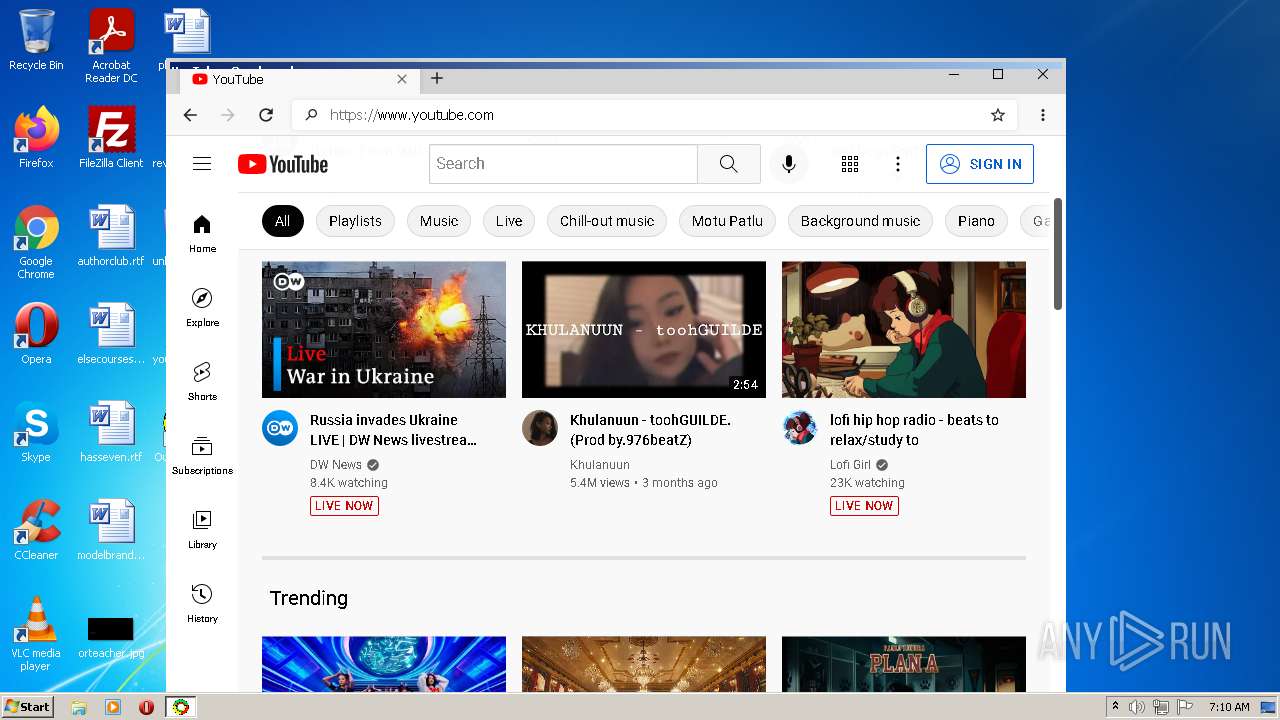Launch VLC media player from desktop
Viewport: 1280px width, 720px height.
coord(36,634)
